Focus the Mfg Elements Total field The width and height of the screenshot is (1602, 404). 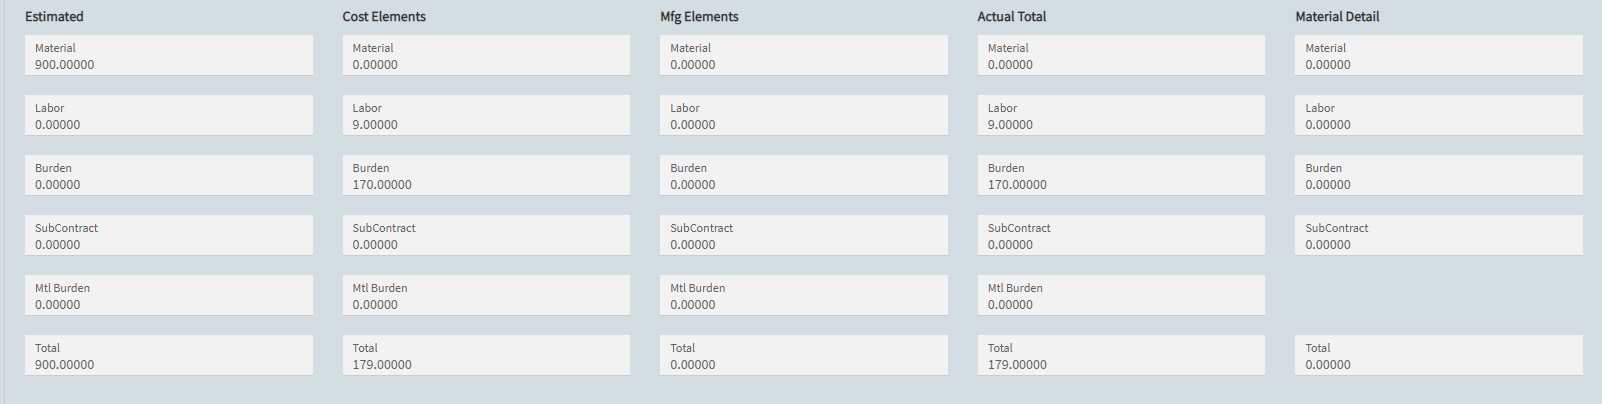(x=803, y=356)
